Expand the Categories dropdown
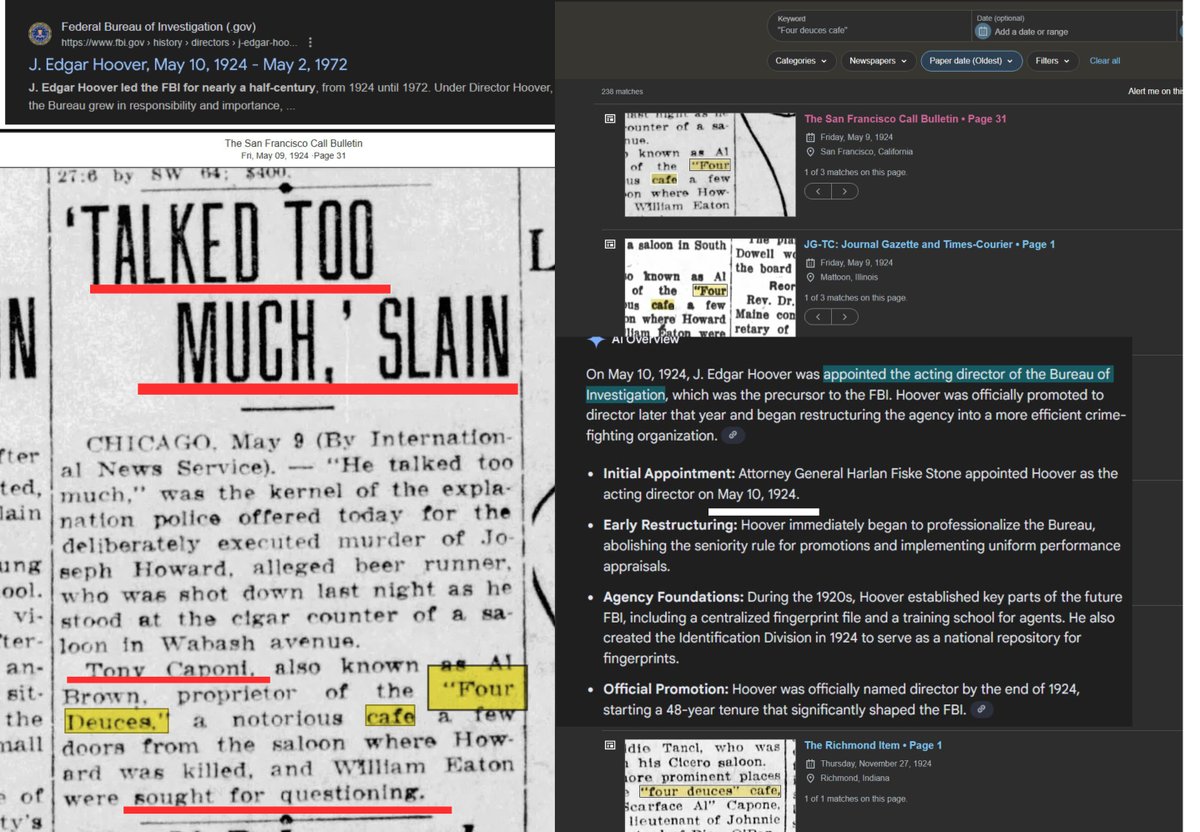The width and height of the screenshot is (1200, 832). point(801,61)
